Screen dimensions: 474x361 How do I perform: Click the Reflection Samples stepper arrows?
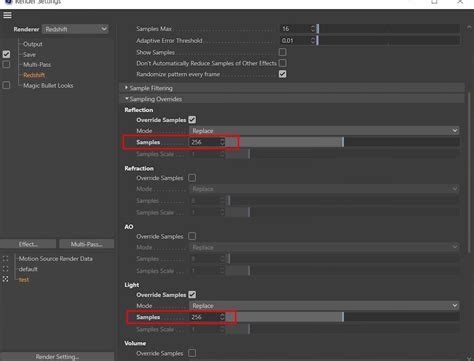(222, 142)
